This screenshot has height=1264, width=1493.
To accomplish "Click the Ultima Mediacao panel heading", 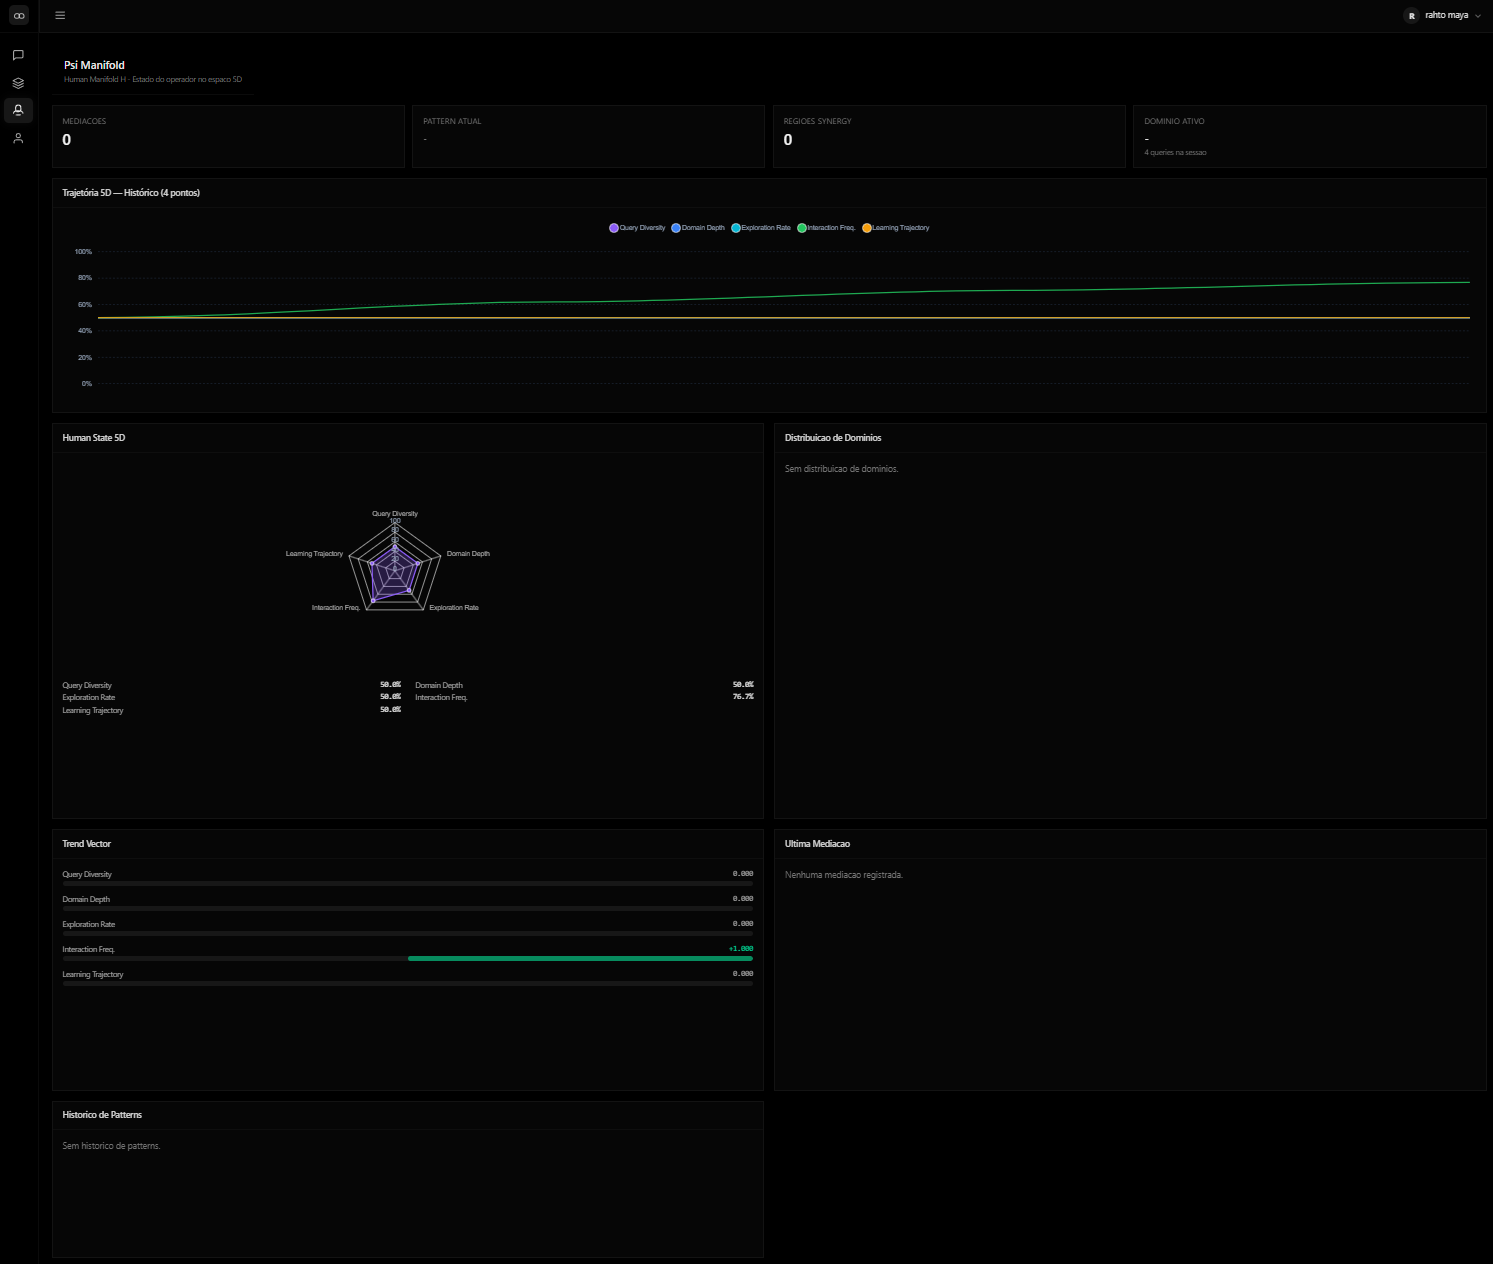I will pos(817,844).
